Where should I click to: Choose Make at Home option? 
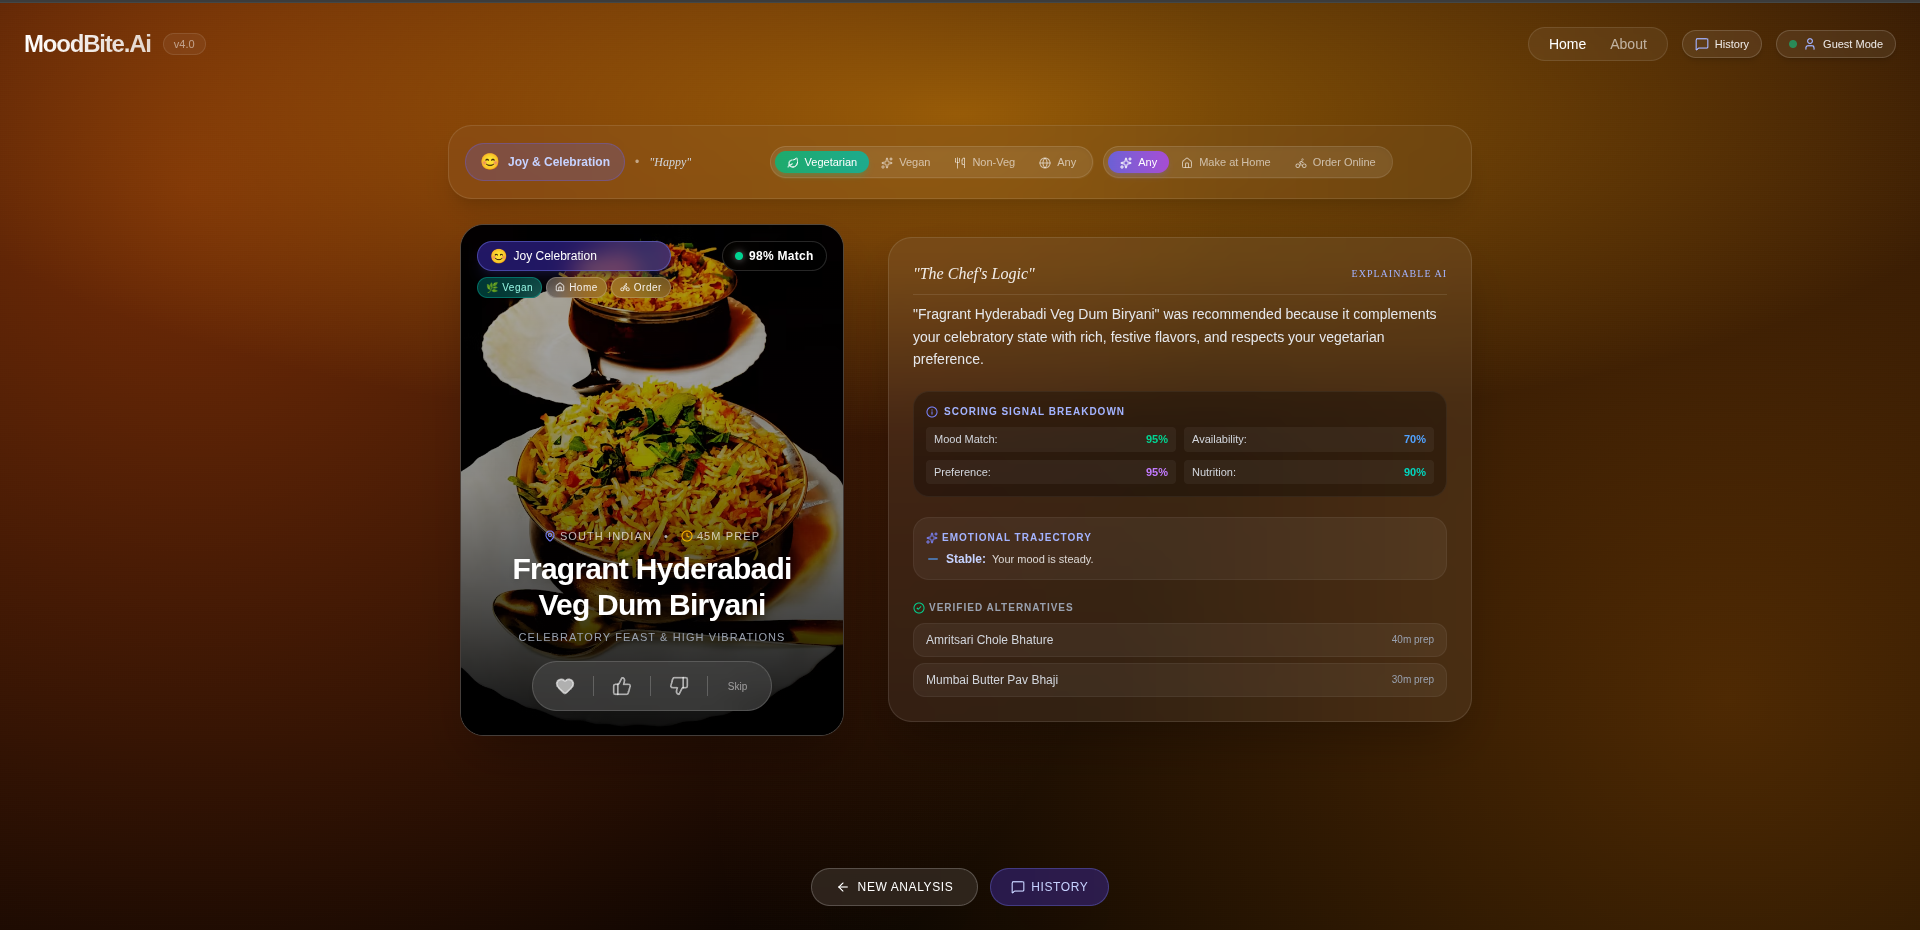coord(1226,162)
